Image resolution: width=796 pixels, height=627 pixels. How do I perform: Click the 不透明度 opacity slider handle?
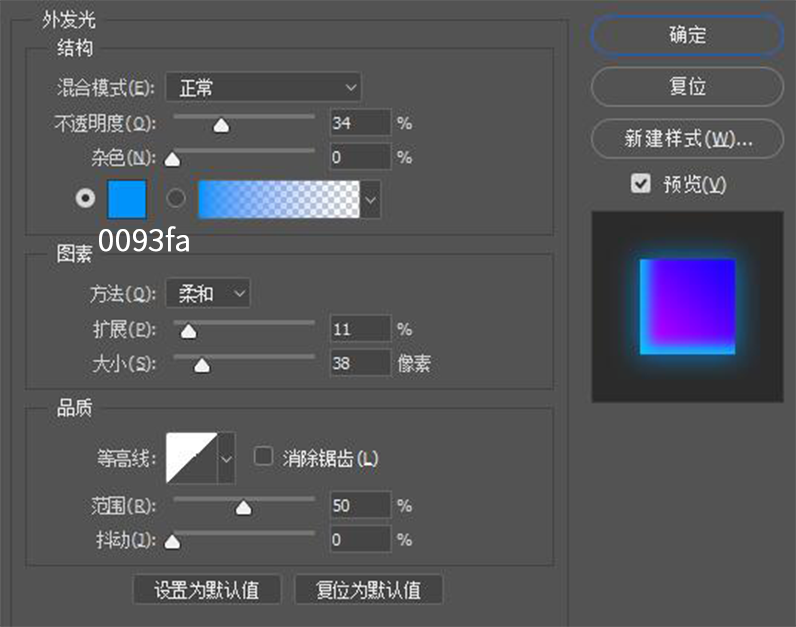221,125
